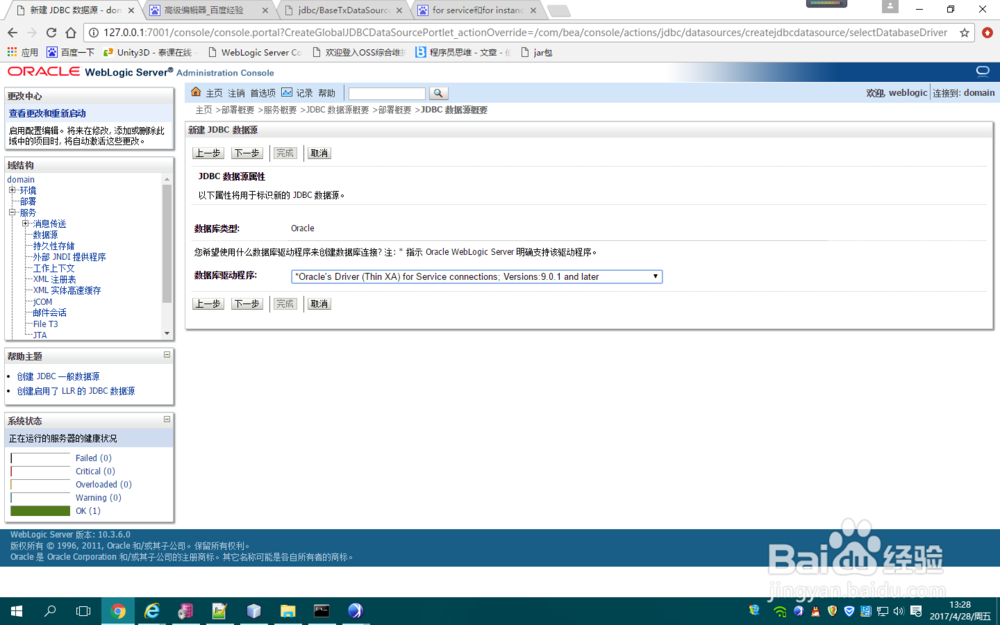This screenshot has height=625, width=1000.
Task: Click the upper 上一步 button
Action: click(x=208, y=153)
